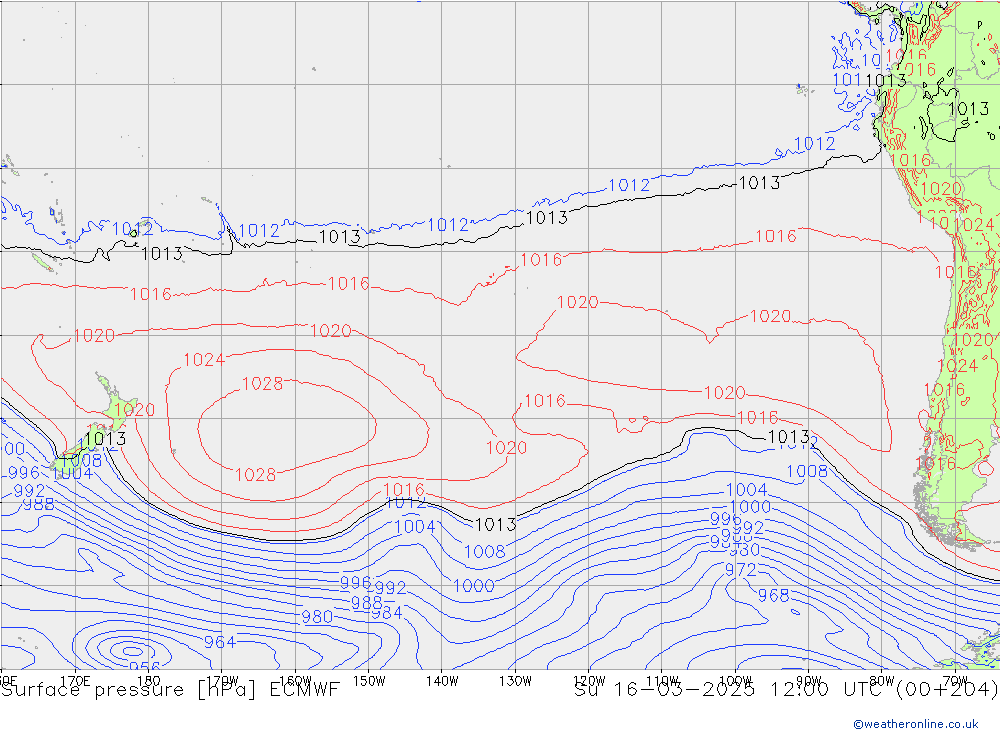Click the 964 isobar label

(x=220, y=642)
